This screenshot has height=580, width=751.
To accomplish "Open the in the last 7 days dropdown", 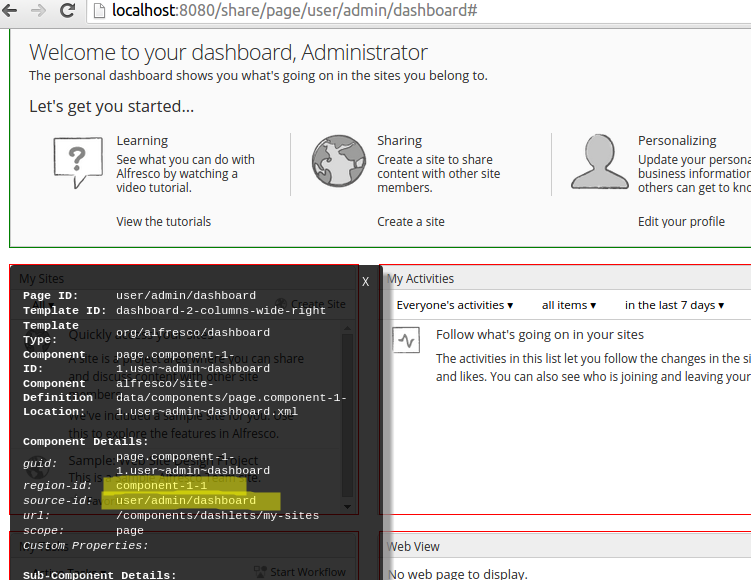I will 674,305.
